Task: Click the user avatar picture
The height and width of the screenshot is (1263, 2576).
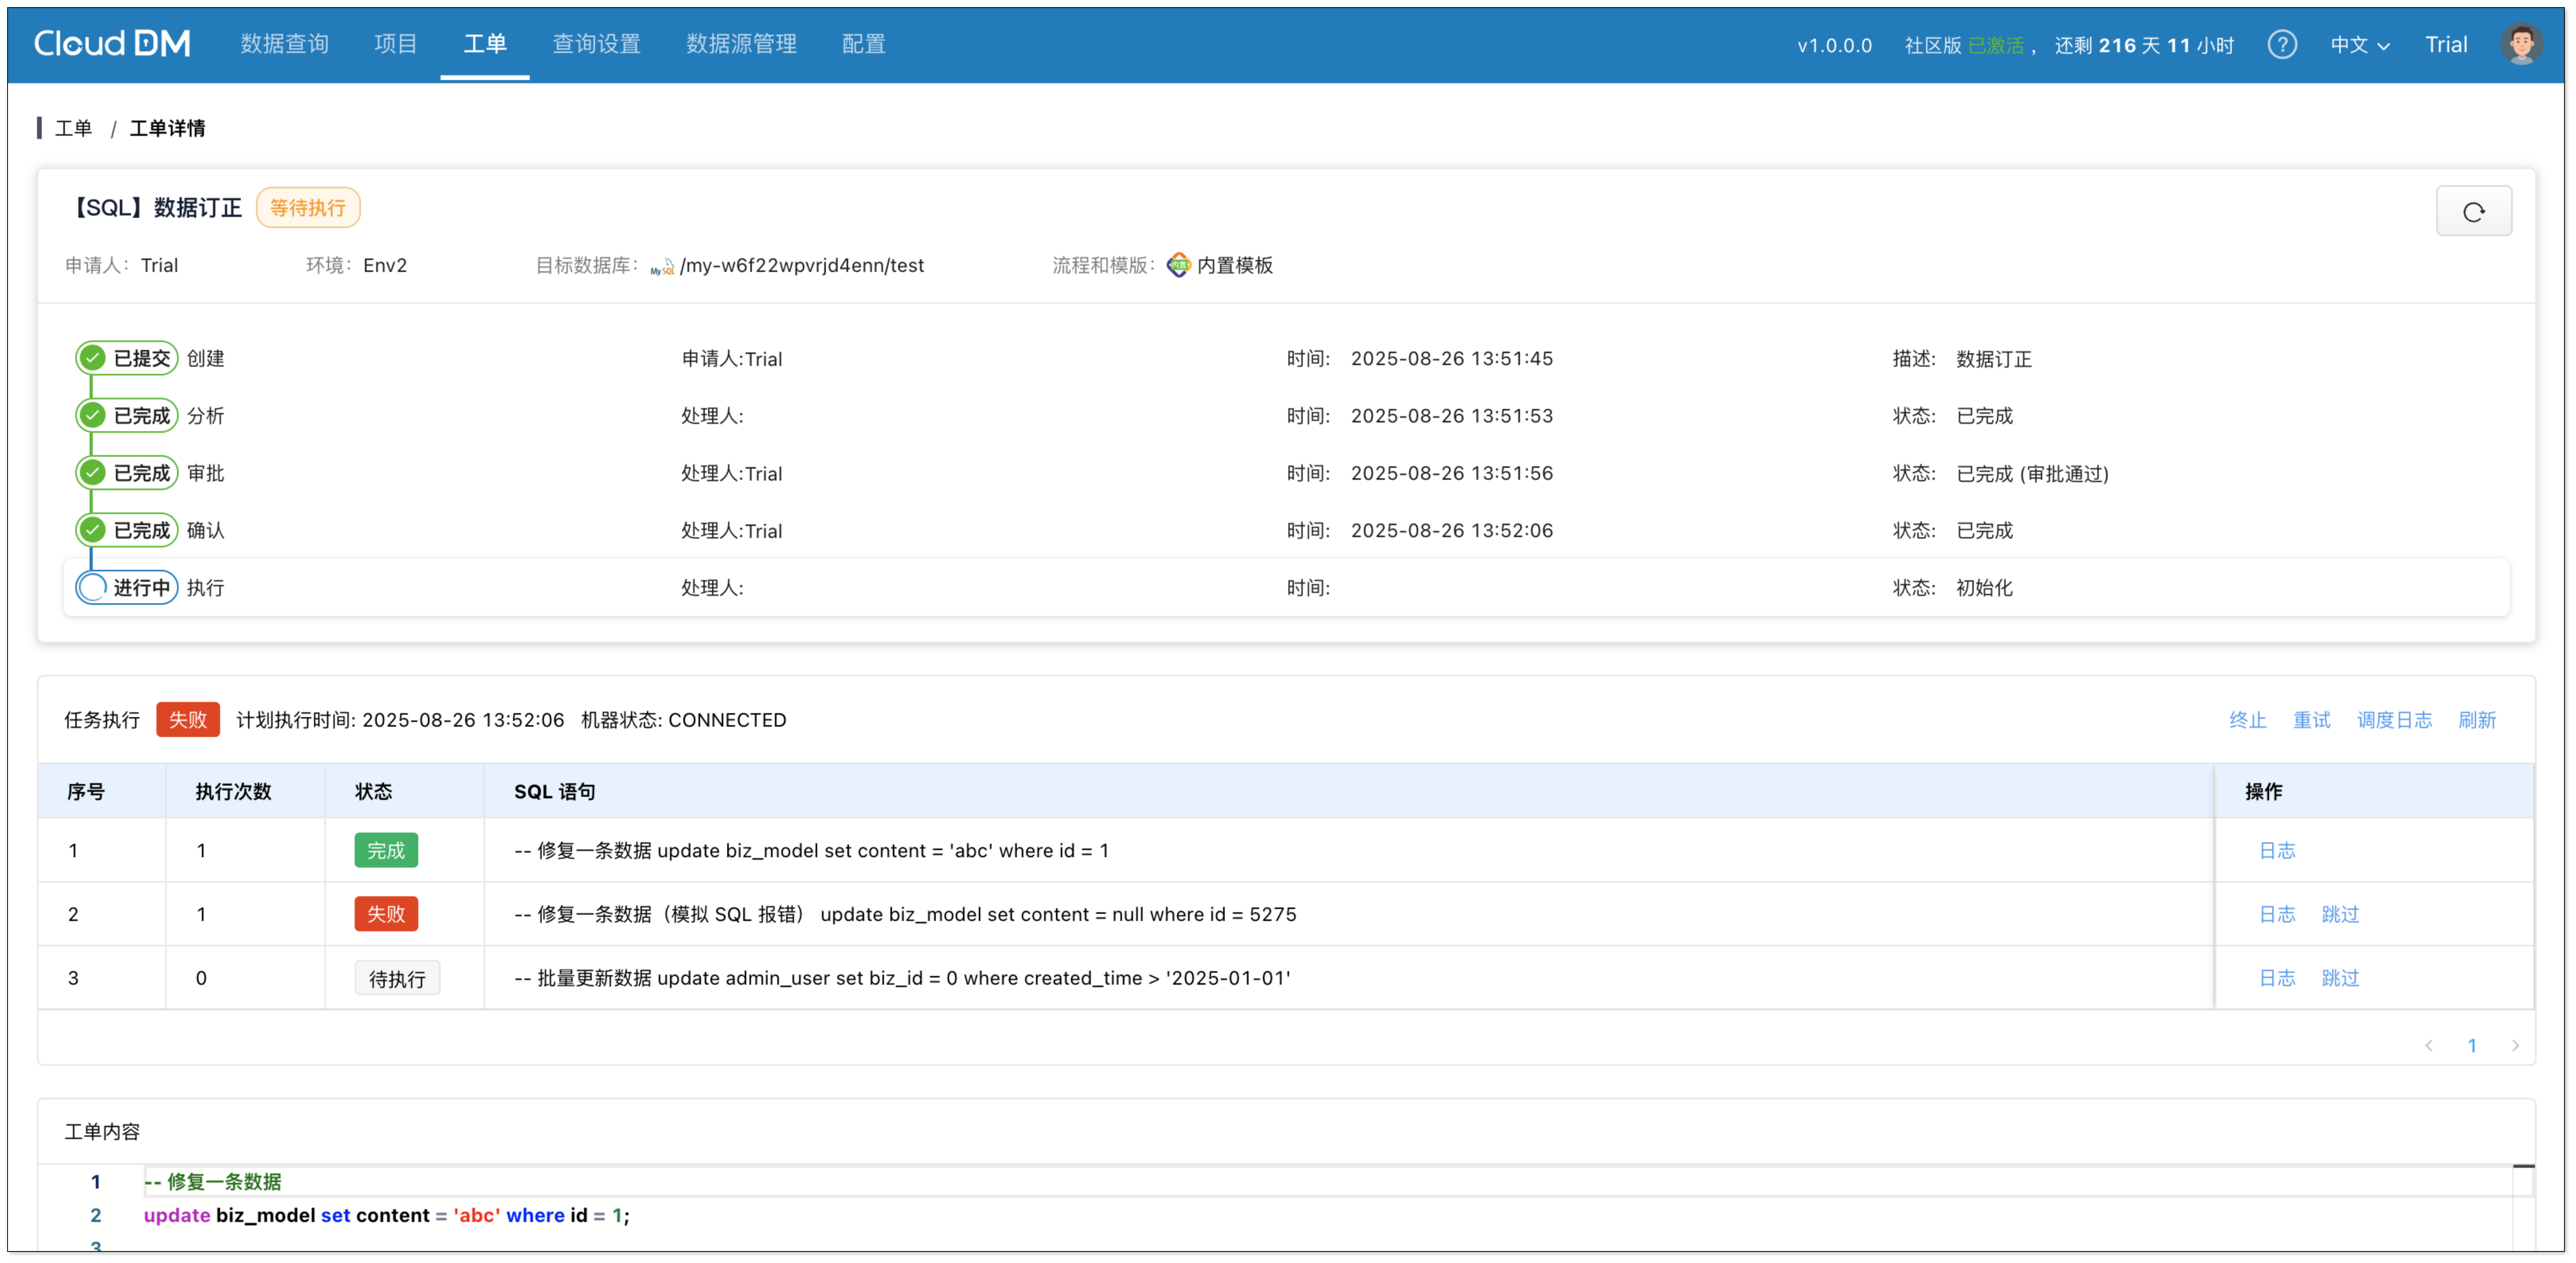Action: click(2521, 44)
